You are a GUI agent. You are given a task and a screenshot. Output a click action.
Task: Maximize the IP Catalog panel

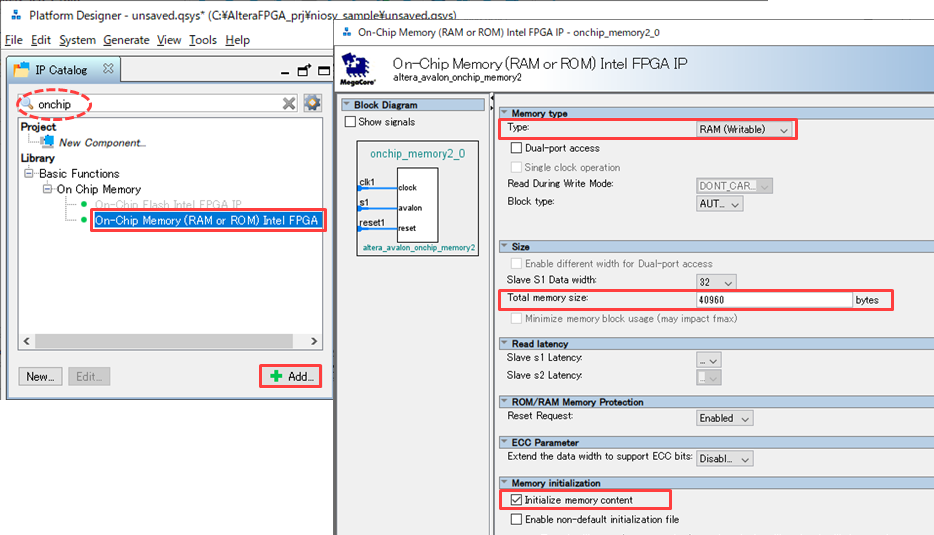pos(324,70)
